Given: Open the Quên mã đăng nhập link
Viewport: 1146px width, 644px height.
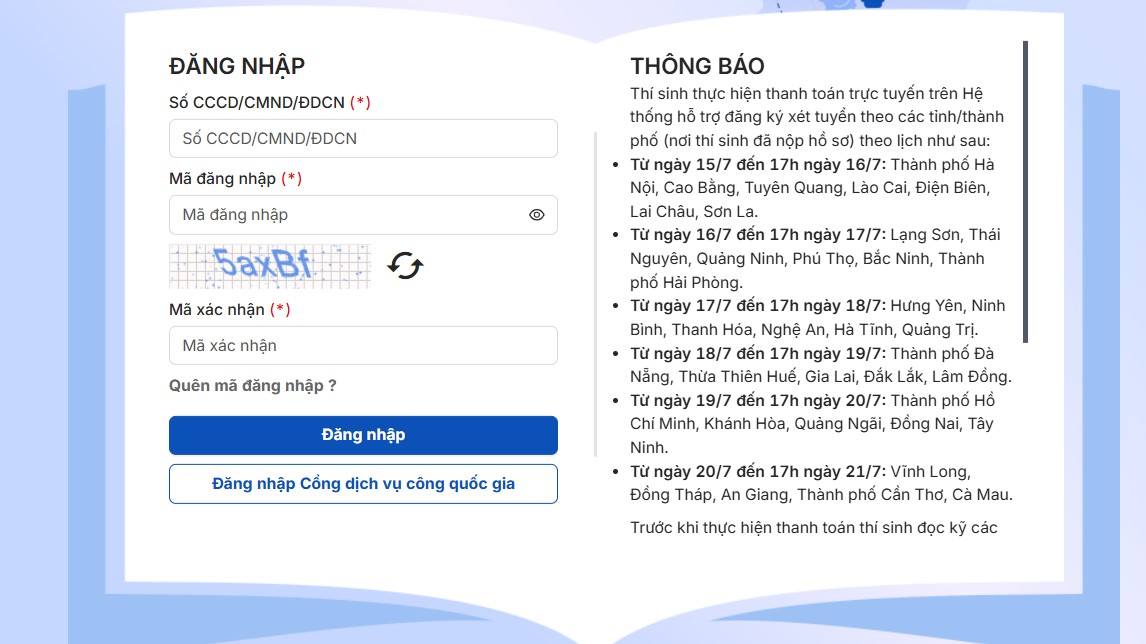Looking at the screenshot, I should (x=253, y=385).
